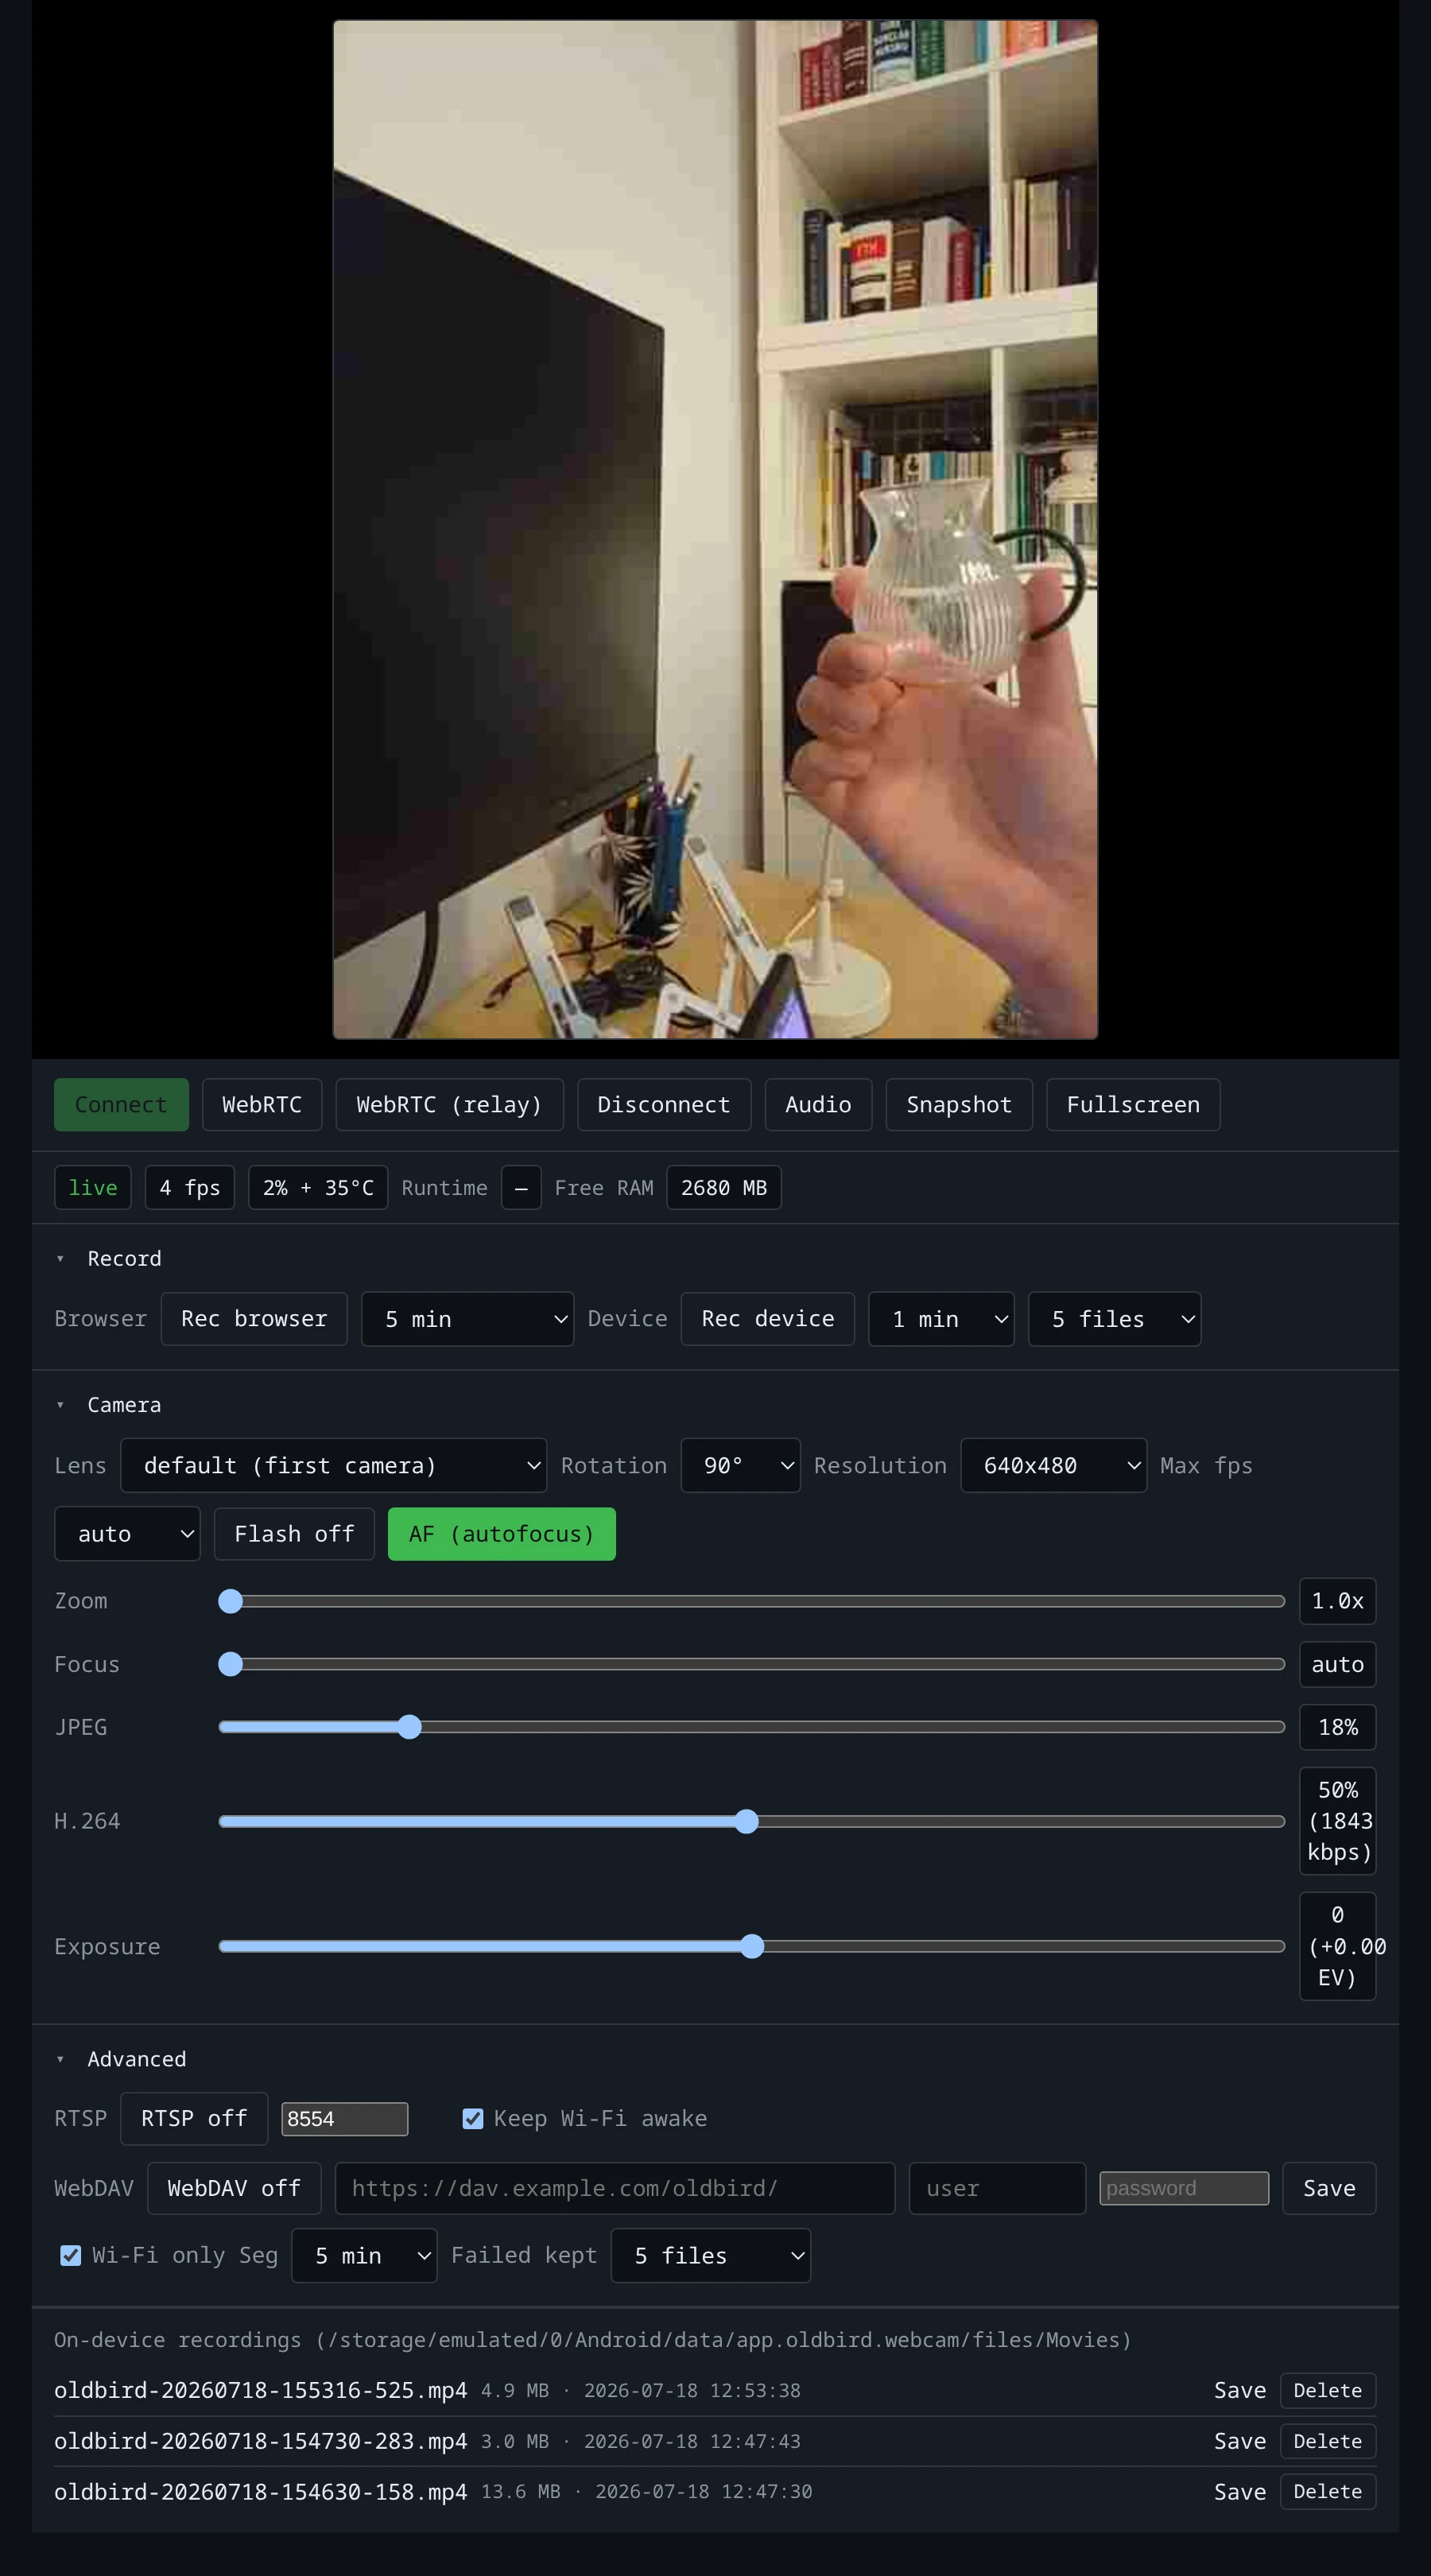Uncheck the Wi-Fi only checkbox
Viewport: 1431px width, 2576px height.
[70, 2255]
